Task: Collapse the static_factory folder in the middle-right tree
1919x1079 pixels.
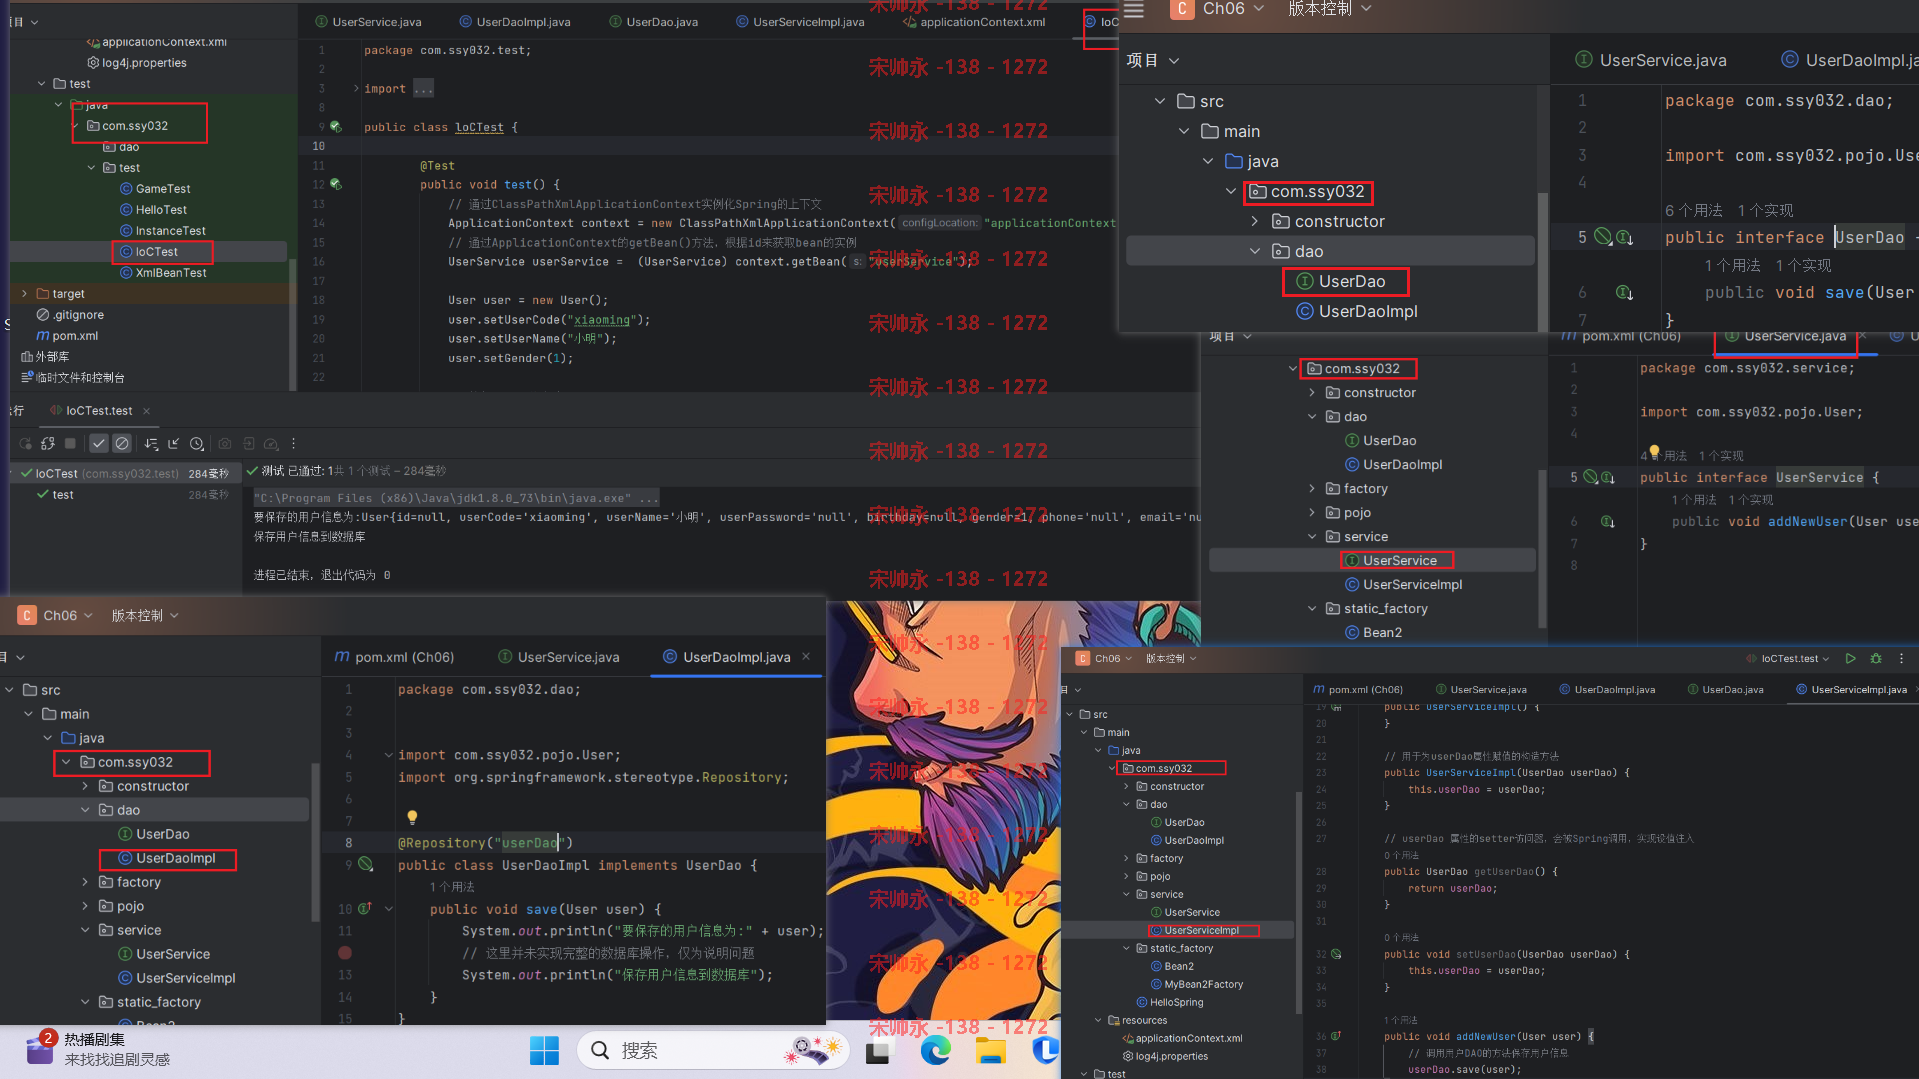Action: pos(1312,608)
